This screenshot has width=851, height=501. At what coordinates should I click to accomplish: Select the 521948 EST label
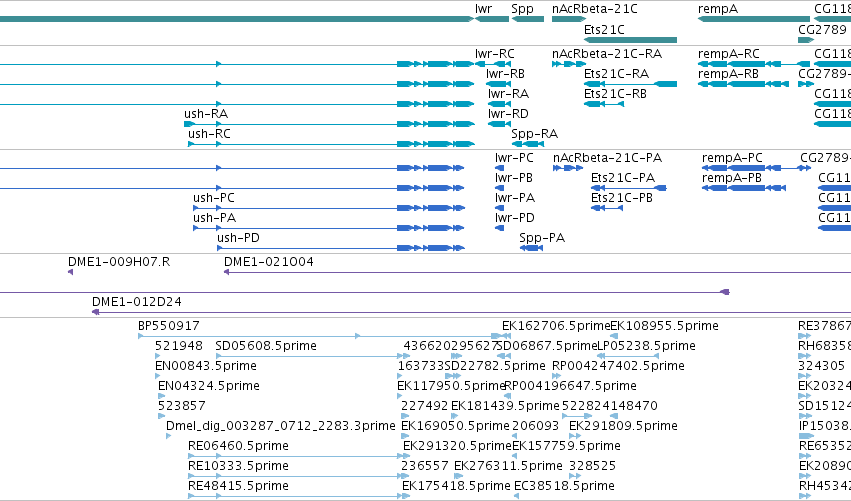click(179, 346)
